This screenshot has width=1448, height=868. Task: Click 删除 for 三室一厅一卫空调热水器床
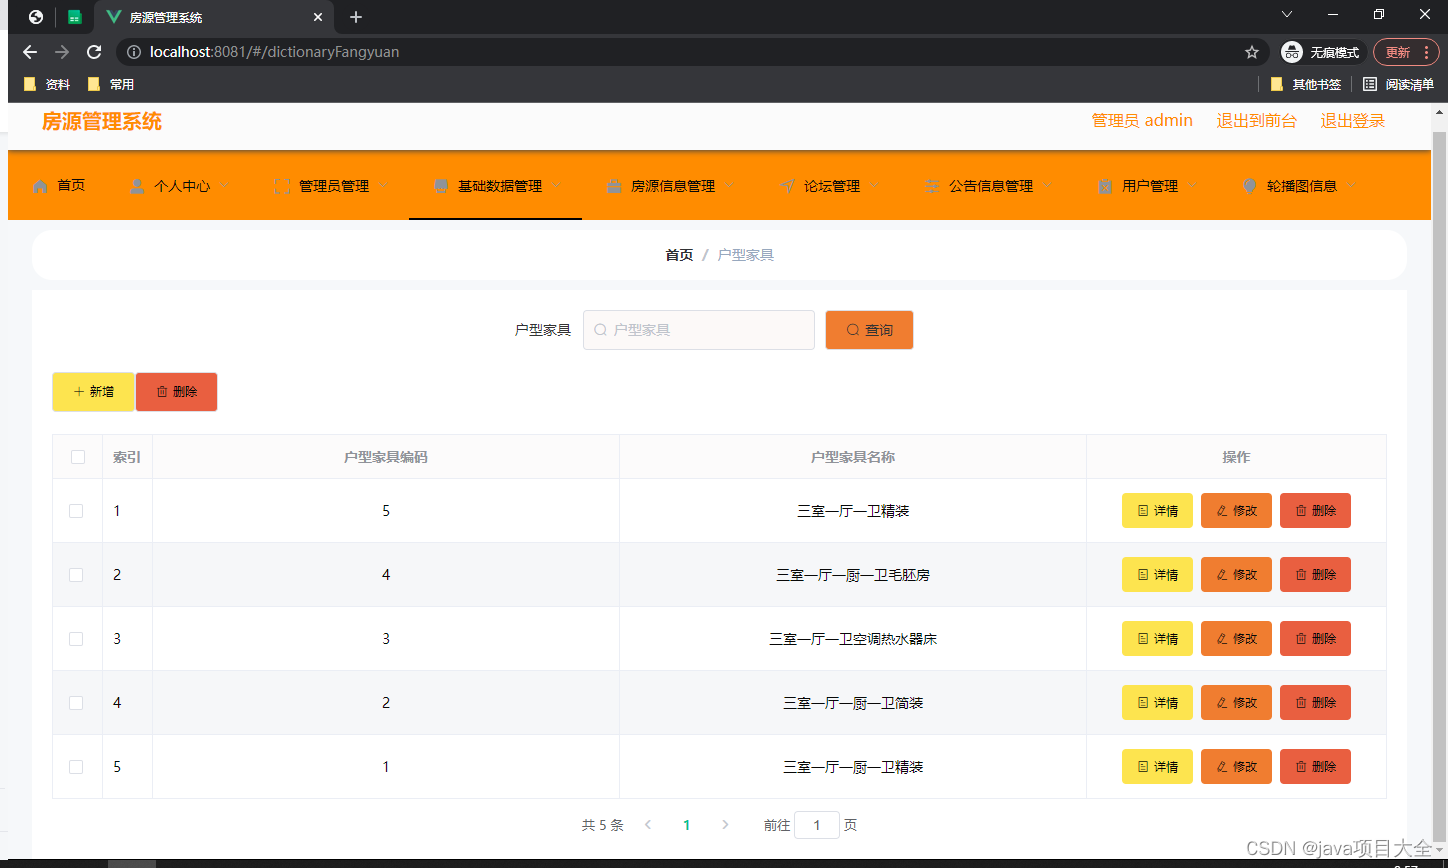tap(1315, 639)
